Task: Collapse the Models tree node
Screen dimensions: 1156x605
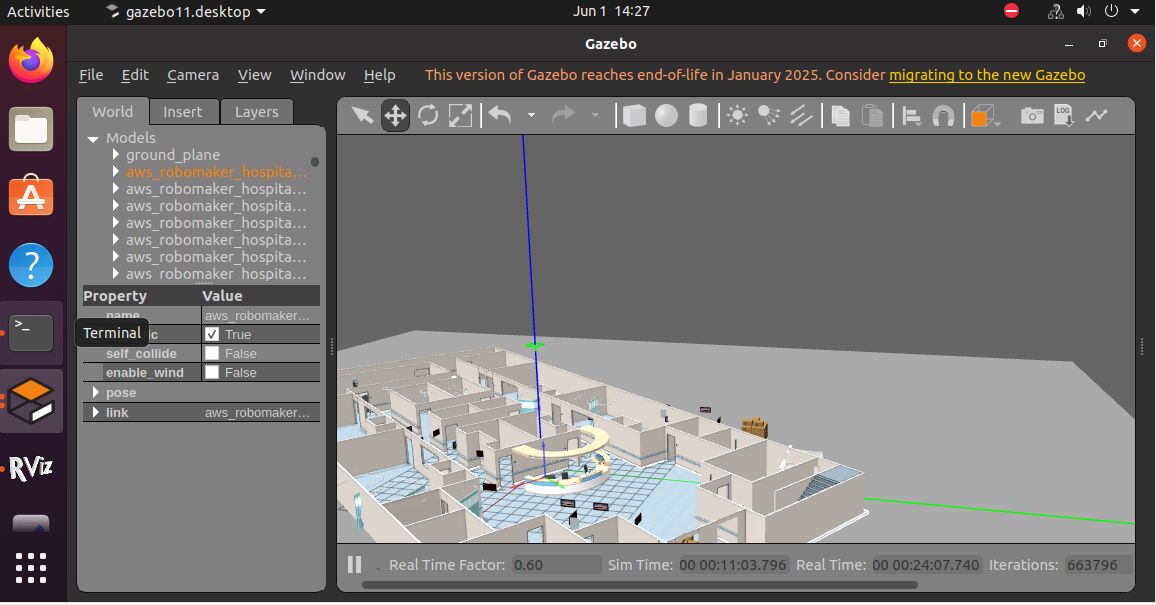Action: [x=93, y=139]
